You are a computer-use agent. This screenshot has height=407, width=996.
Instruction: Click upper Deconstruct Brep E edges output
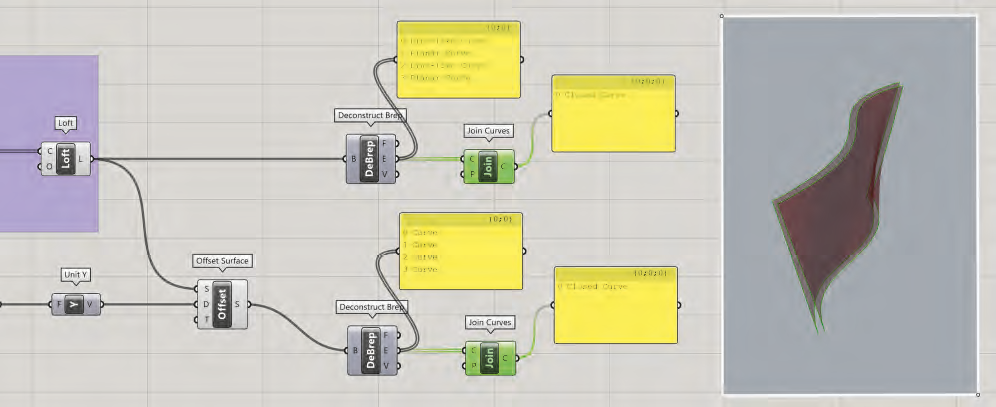click(x=398, y=158)
